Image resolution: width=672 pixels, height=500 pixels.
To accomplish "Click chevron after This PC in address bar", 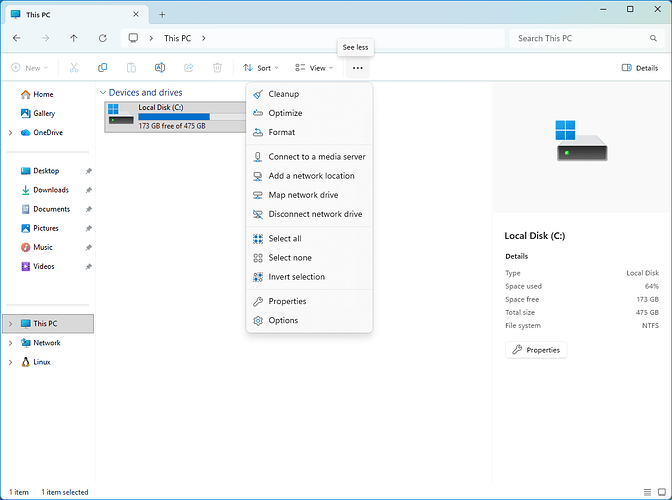I will pyautogui.click(x=204, y=38).
